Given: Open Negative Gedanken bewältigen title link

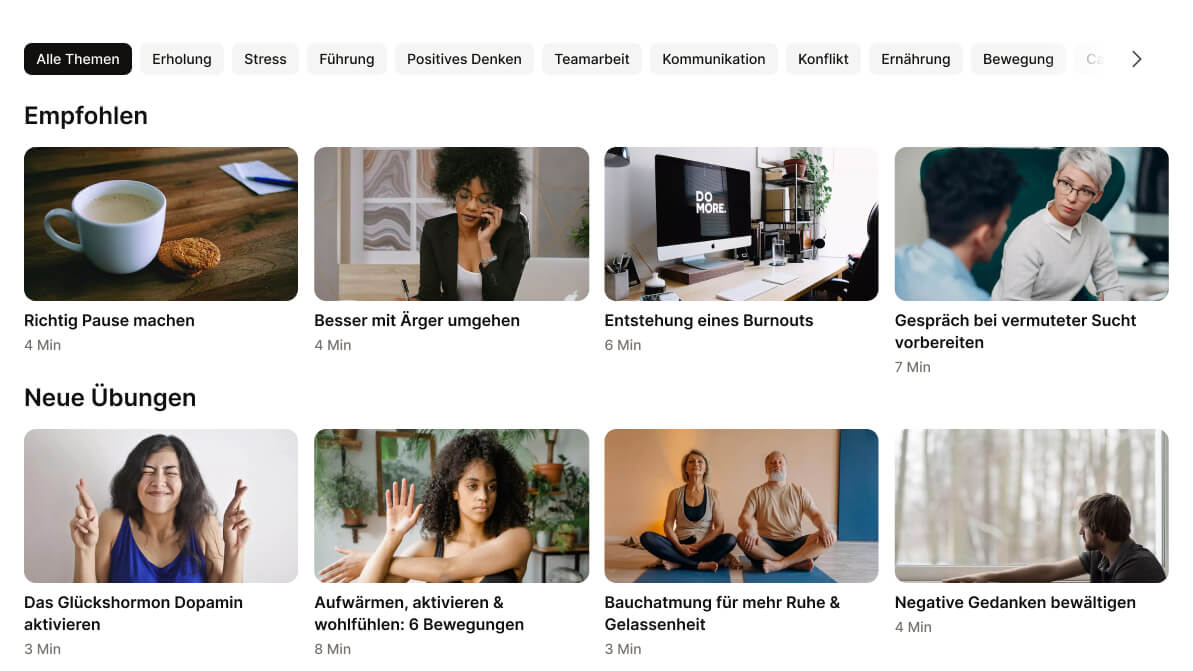Looking at the screenshot, I should pyautogui.click(x=1015, y=603).
